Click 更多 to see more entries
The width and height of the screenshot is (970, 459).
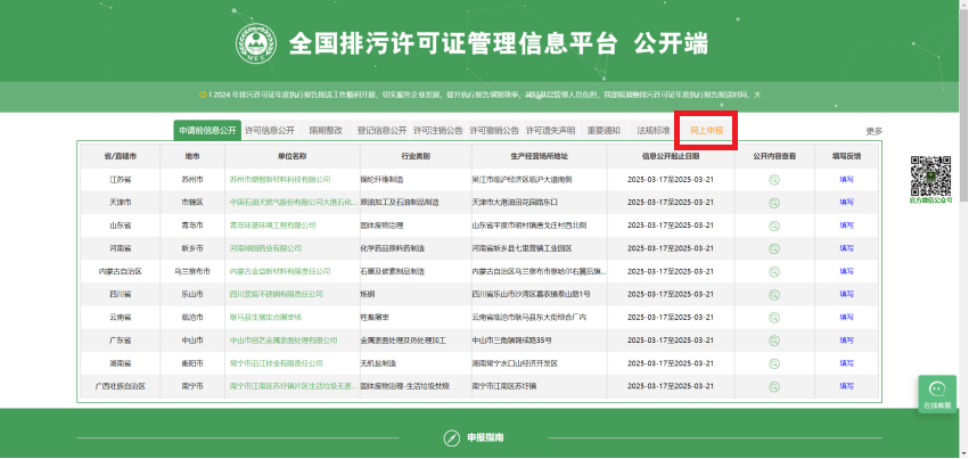(x=874, y=131)
